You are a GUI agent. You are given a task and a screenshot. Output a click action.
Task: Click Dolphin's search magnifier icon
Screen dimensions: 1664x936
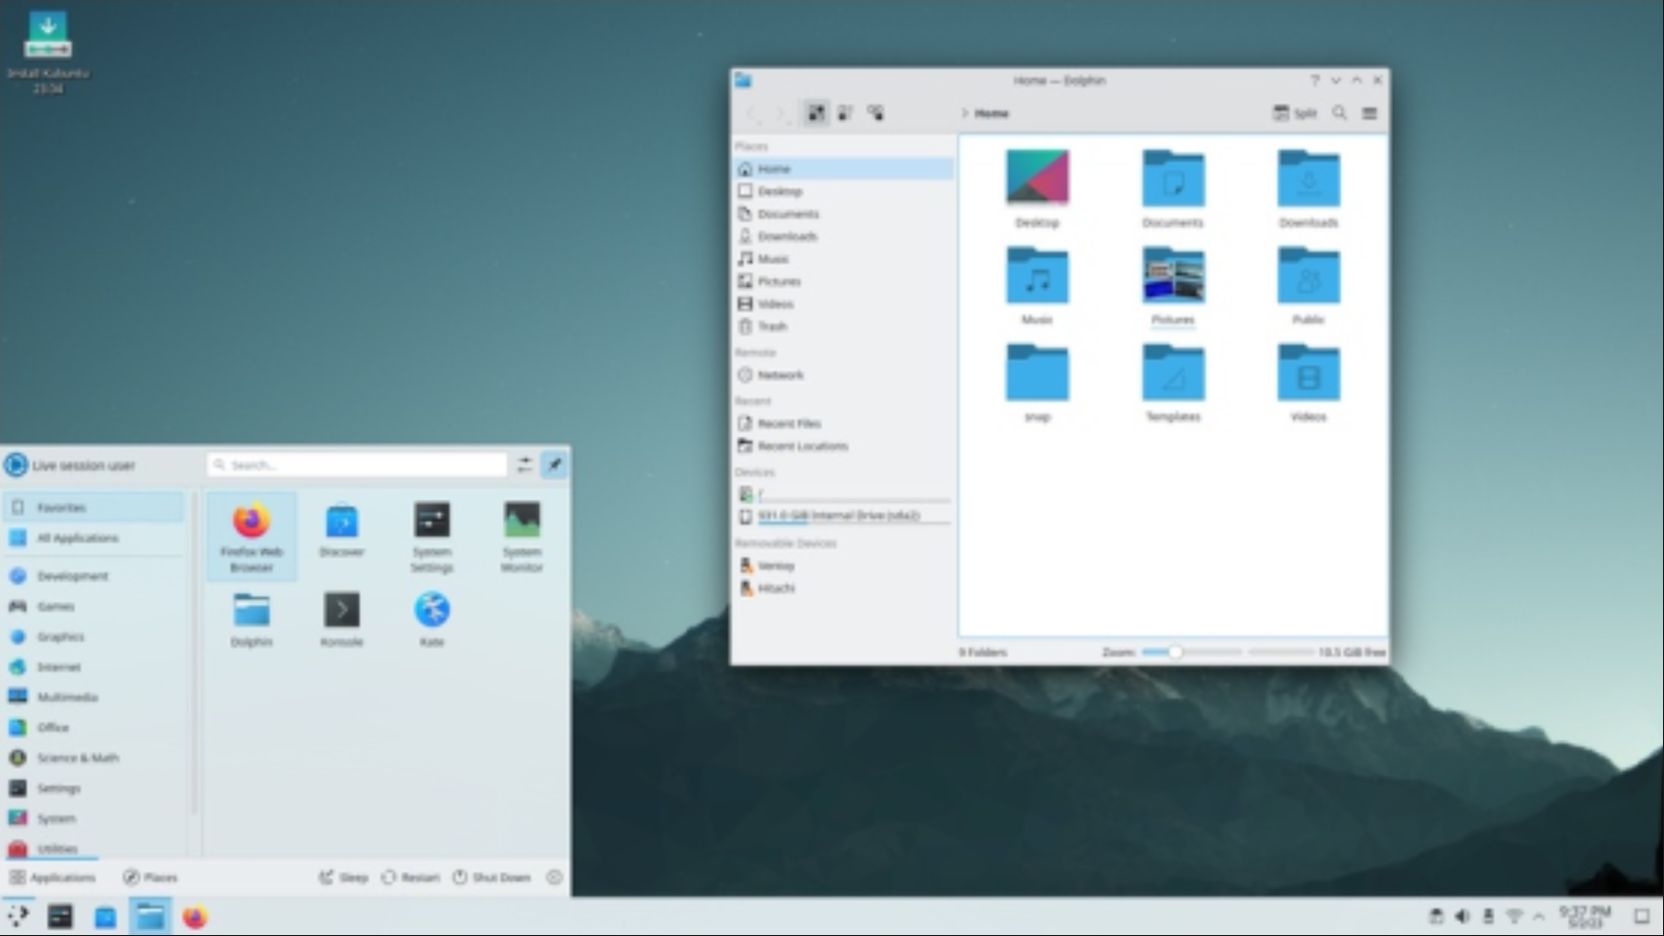[1339, 113]
